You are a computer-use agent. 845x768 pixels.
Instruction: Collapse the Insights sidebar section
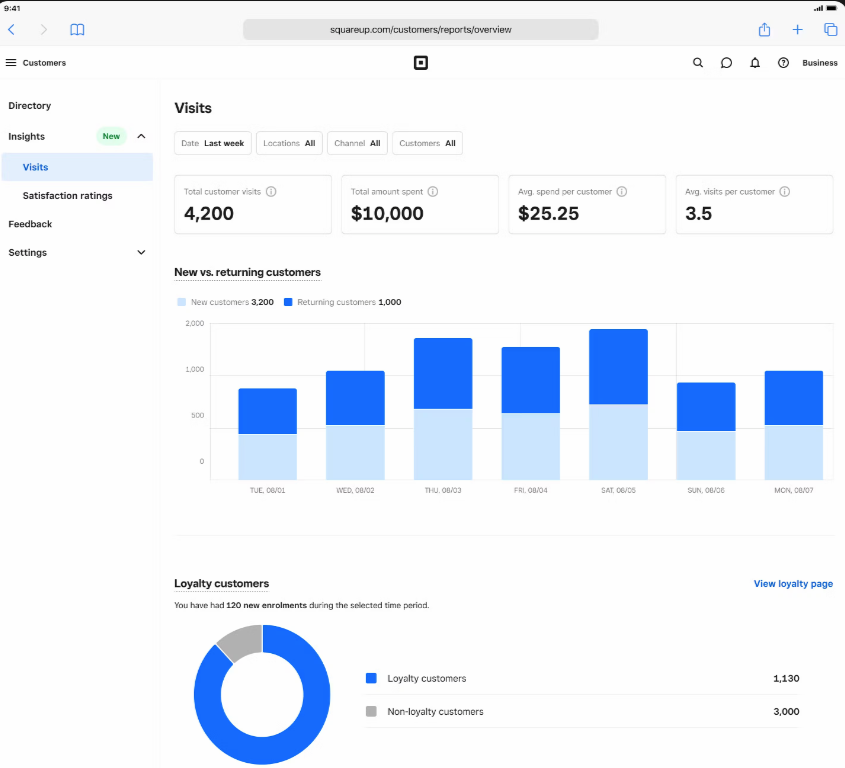(141, 136)
